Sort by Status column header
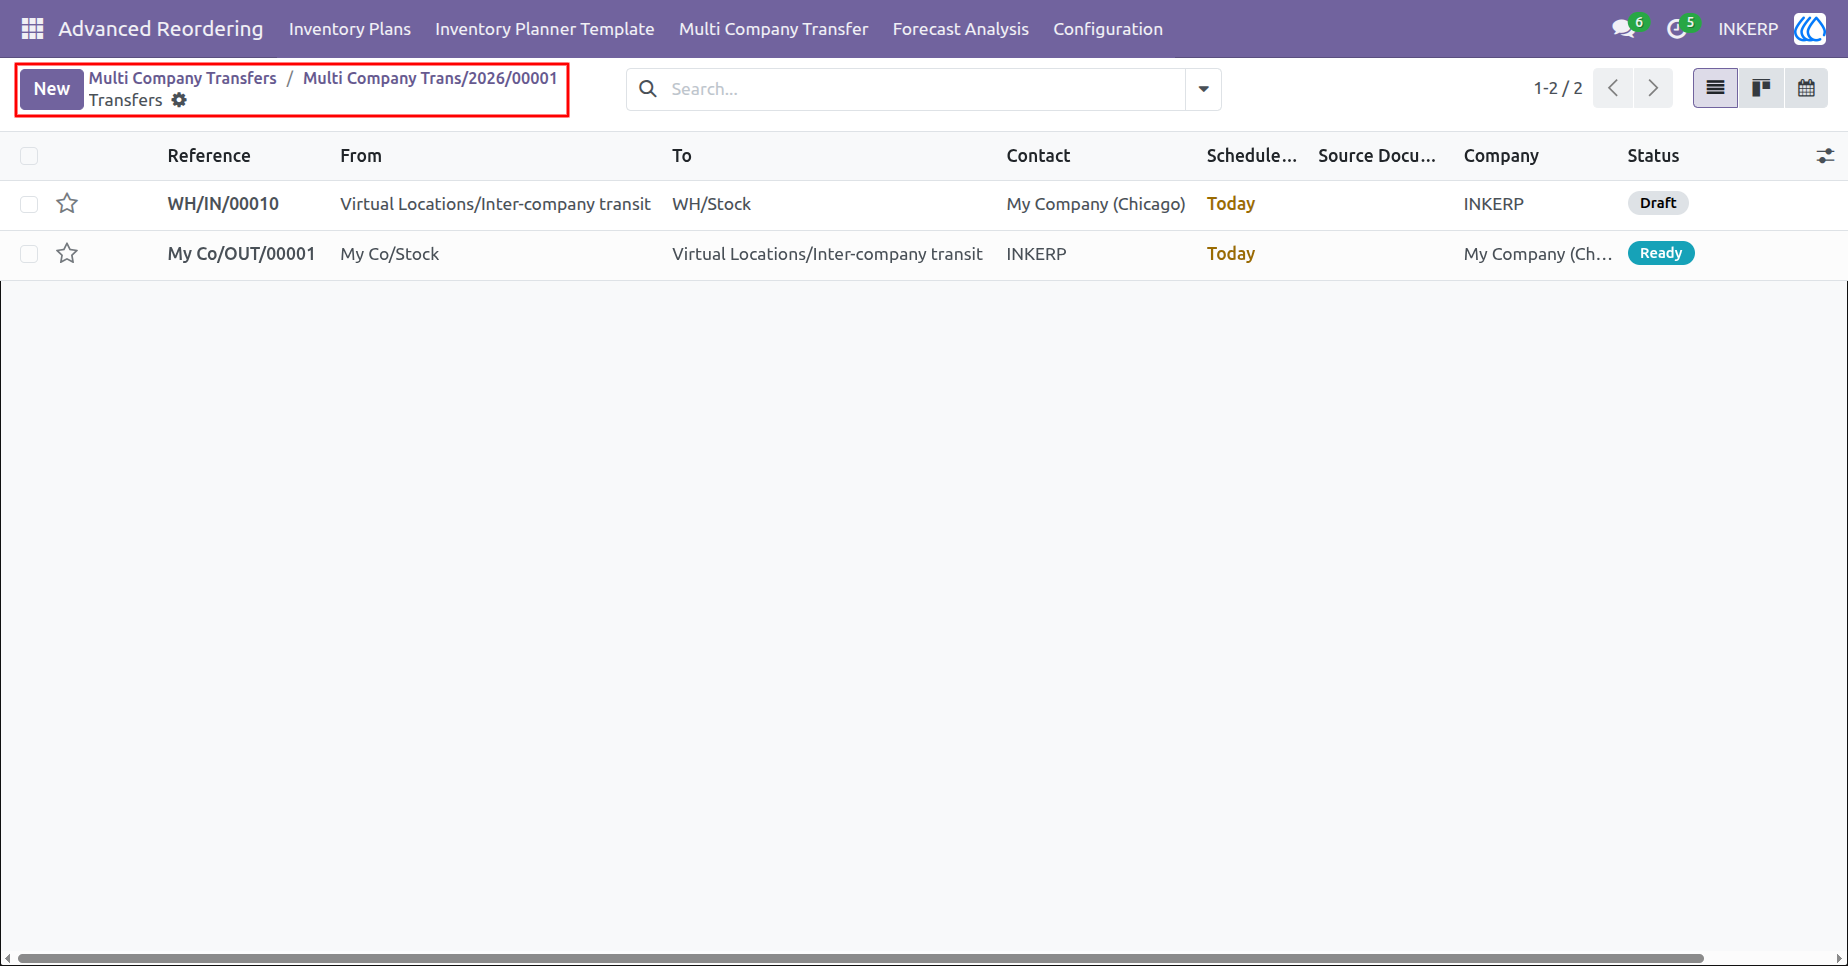The image size is (1848, 966). [1653, 156]
